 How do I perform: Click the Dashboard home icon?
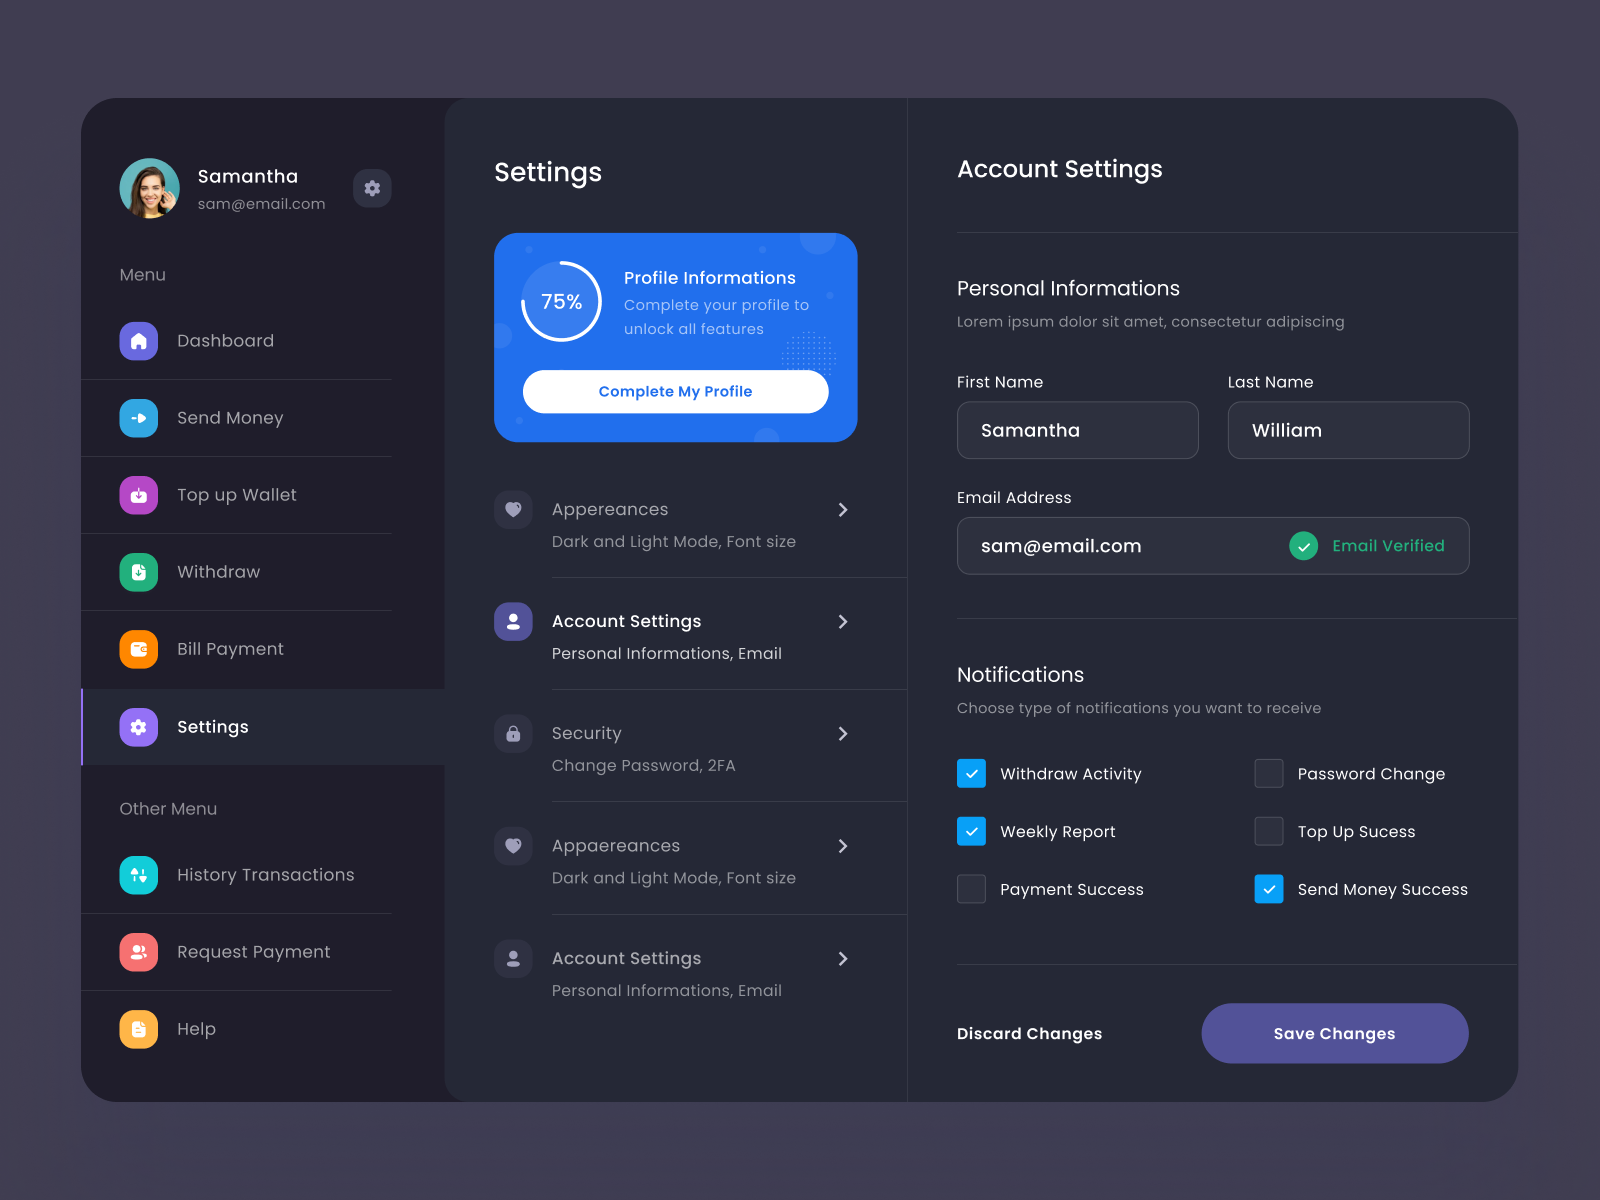139,341
